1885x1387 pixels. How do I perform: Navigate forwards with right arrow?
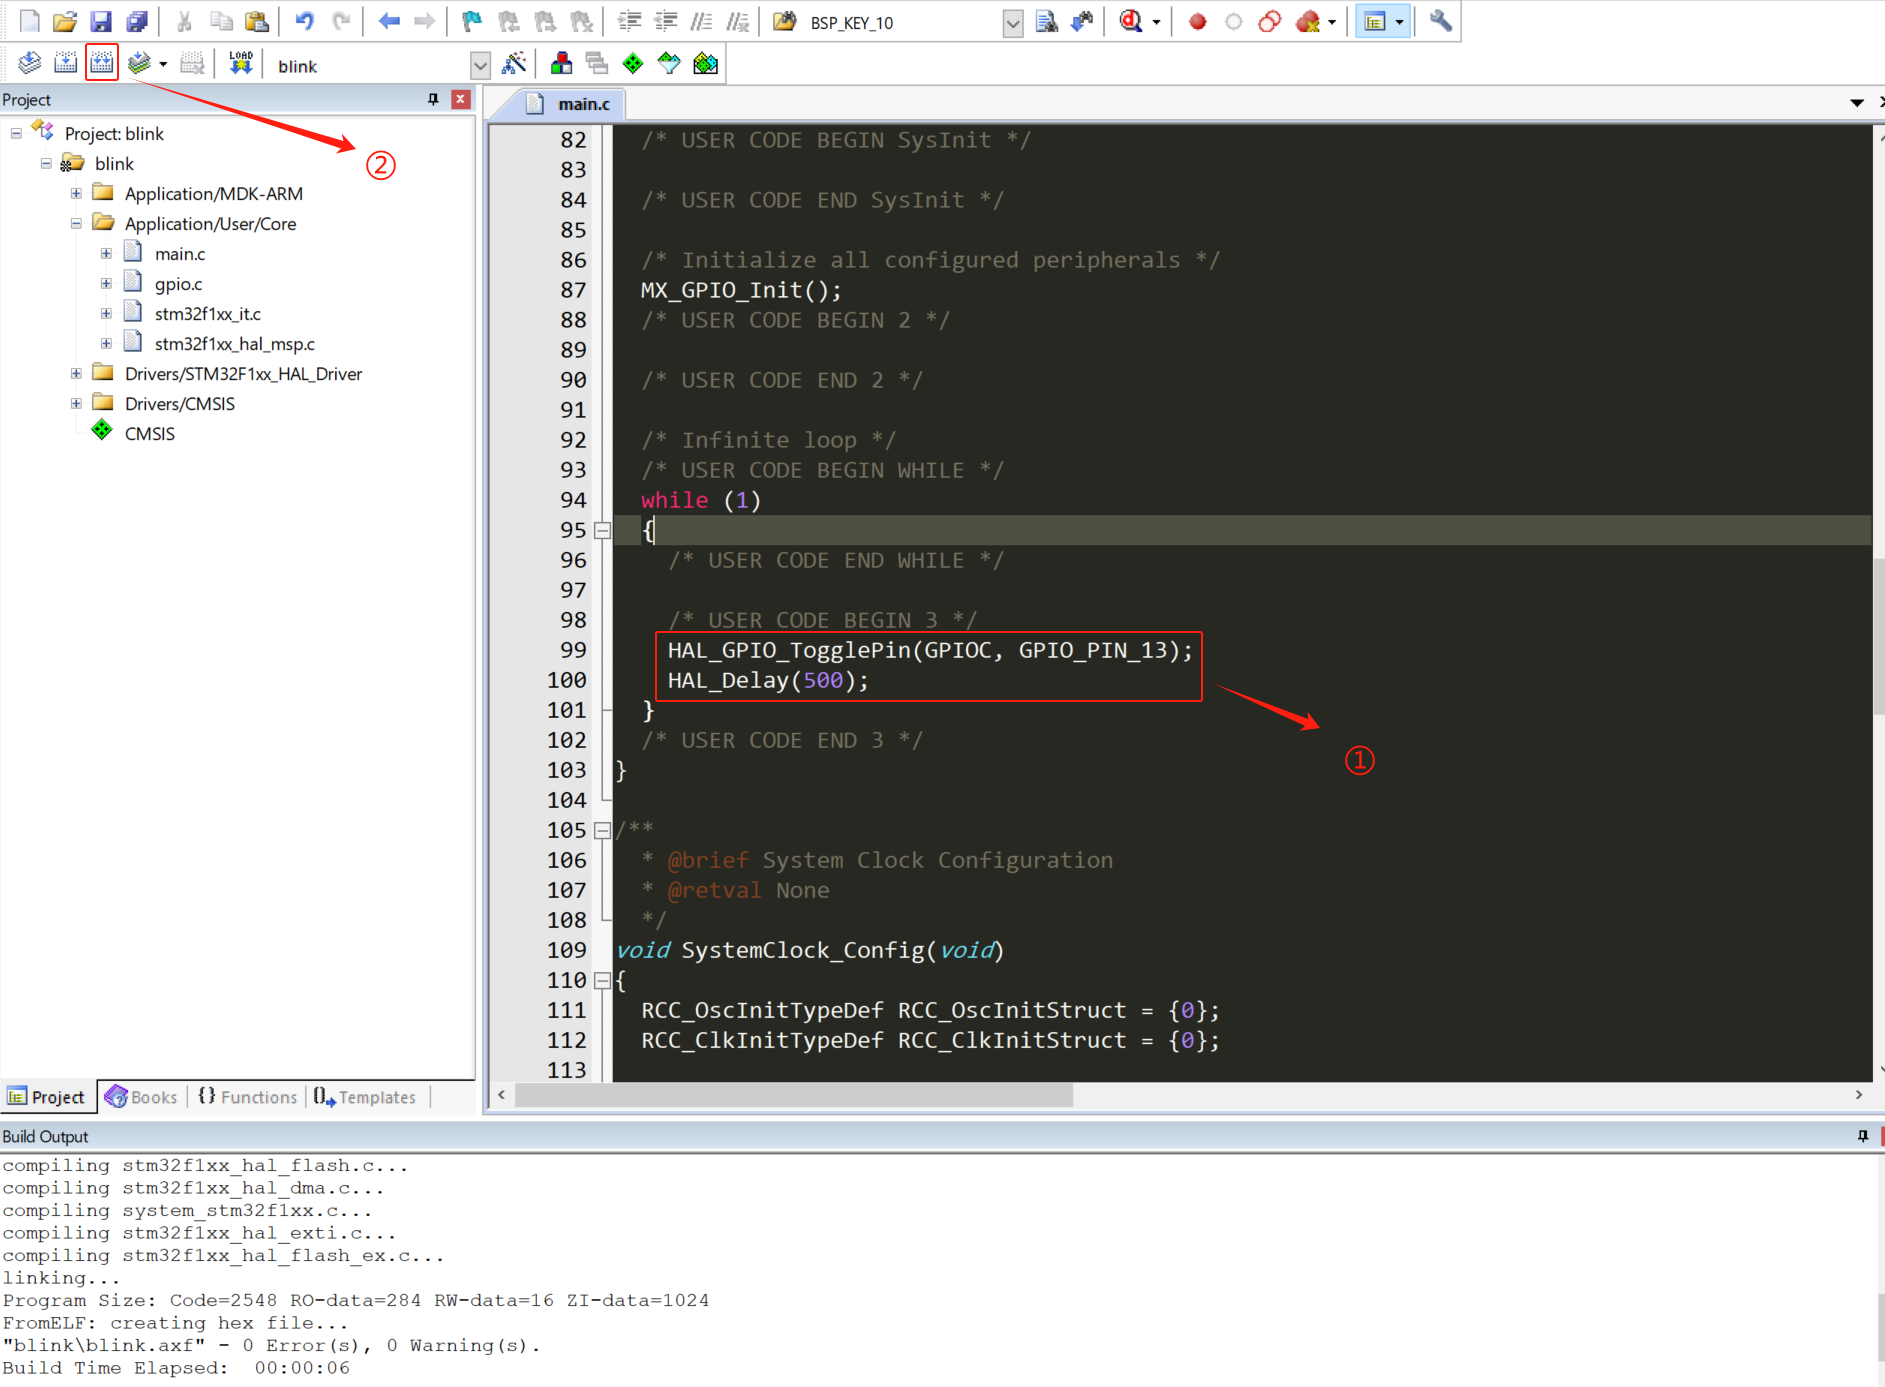pos(425,21)
